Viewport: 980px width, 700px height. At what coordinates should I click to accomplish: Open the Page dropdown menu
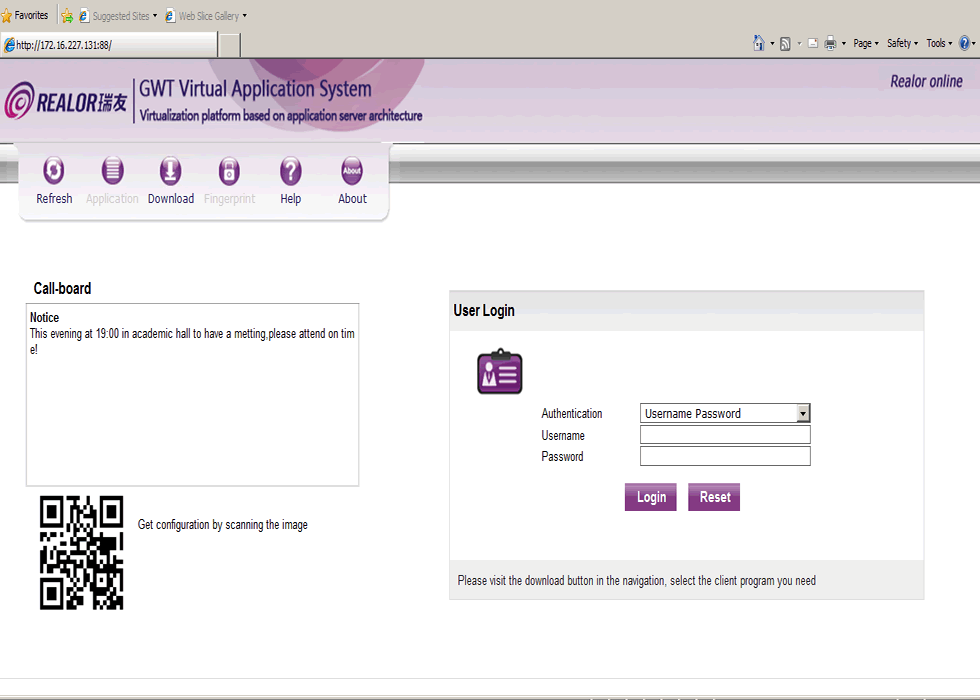865,43
